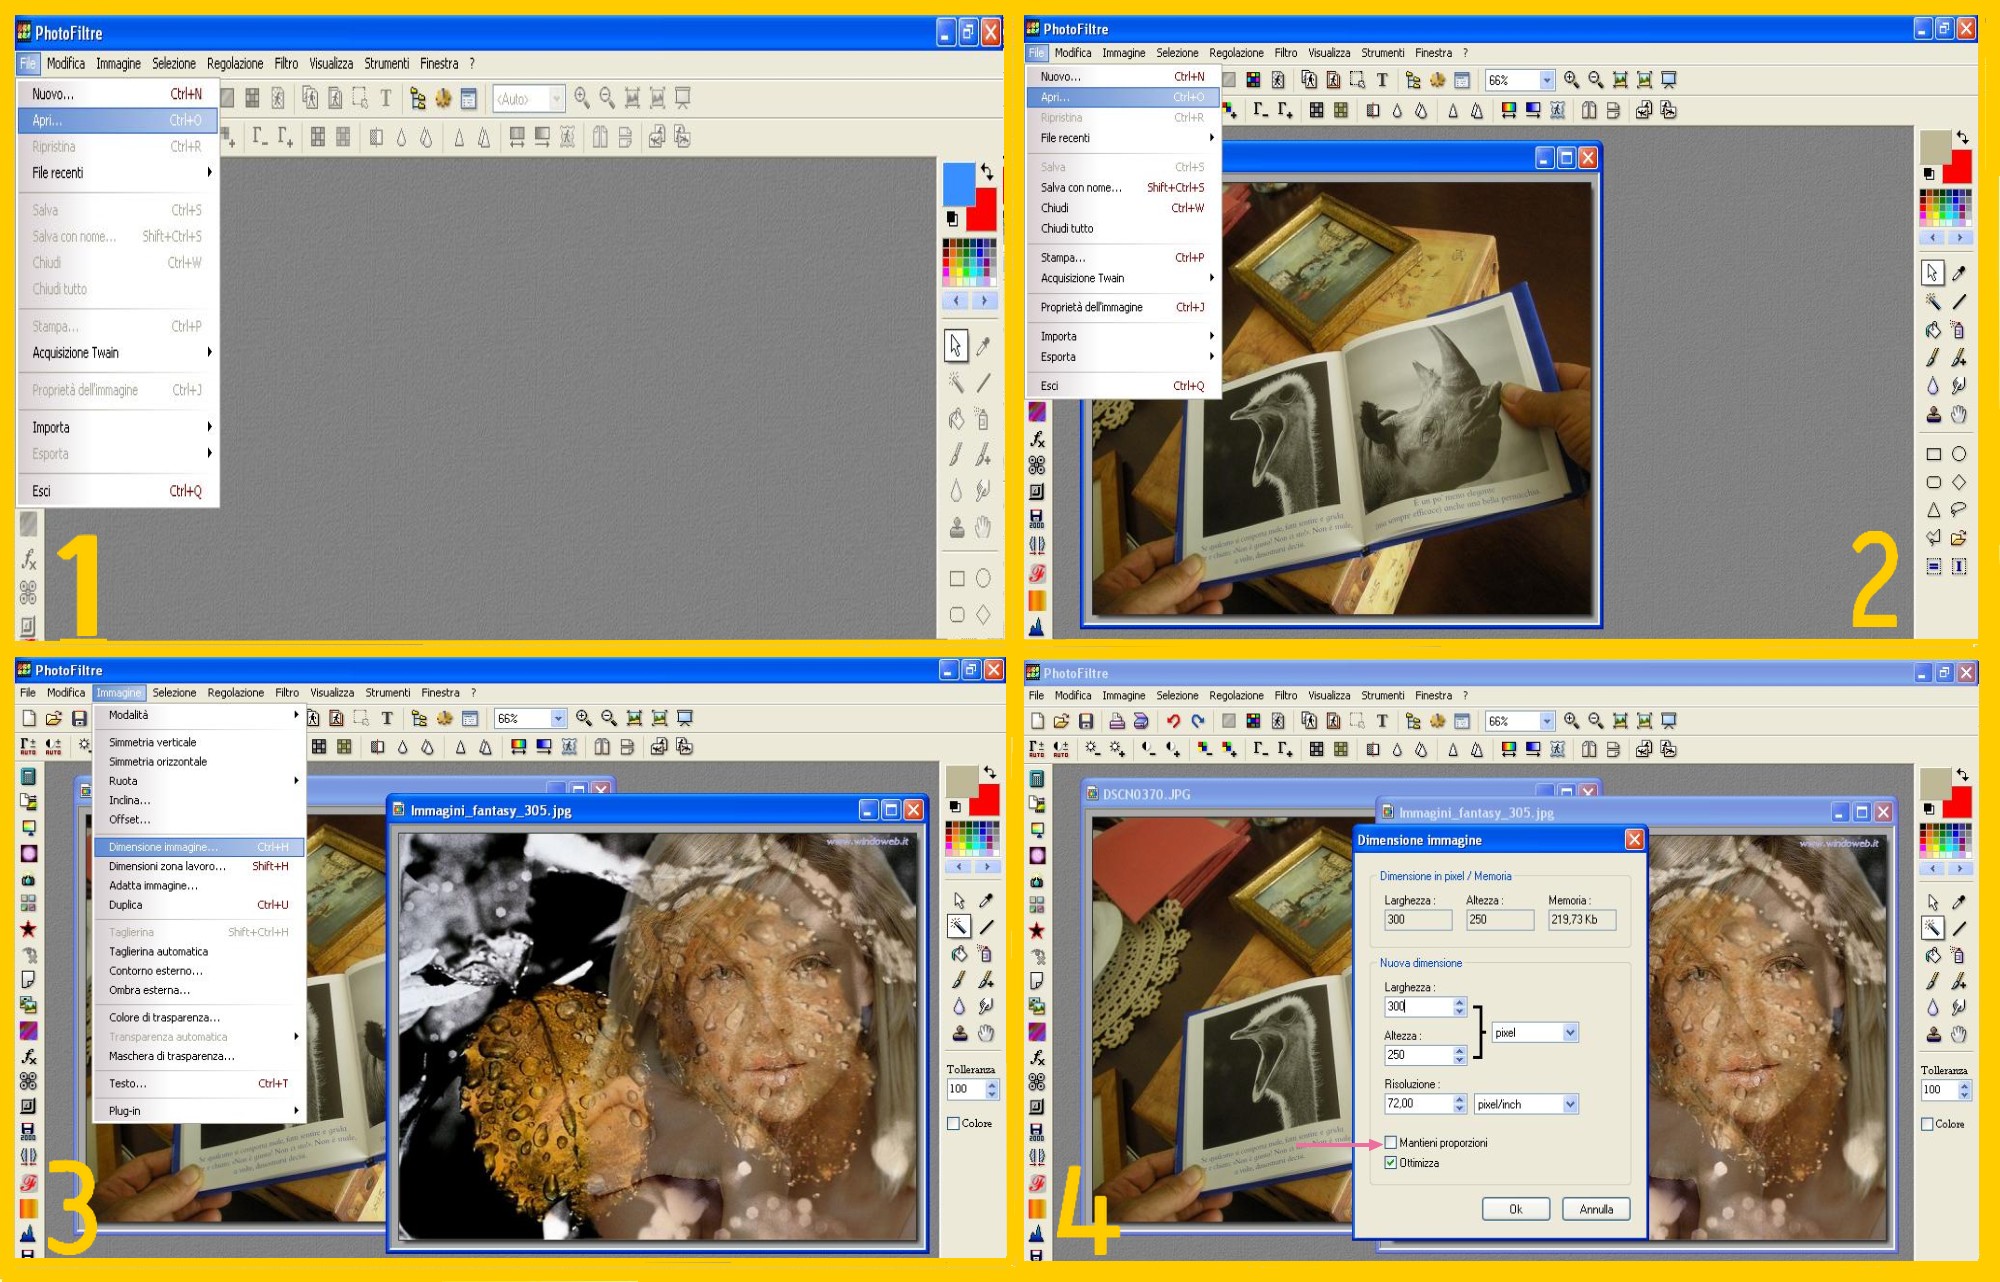Viewport: 2000px width, 1282px height.
Task: Choose Dimensione immagine... from Immagine menu
Action: pos(162,847)
